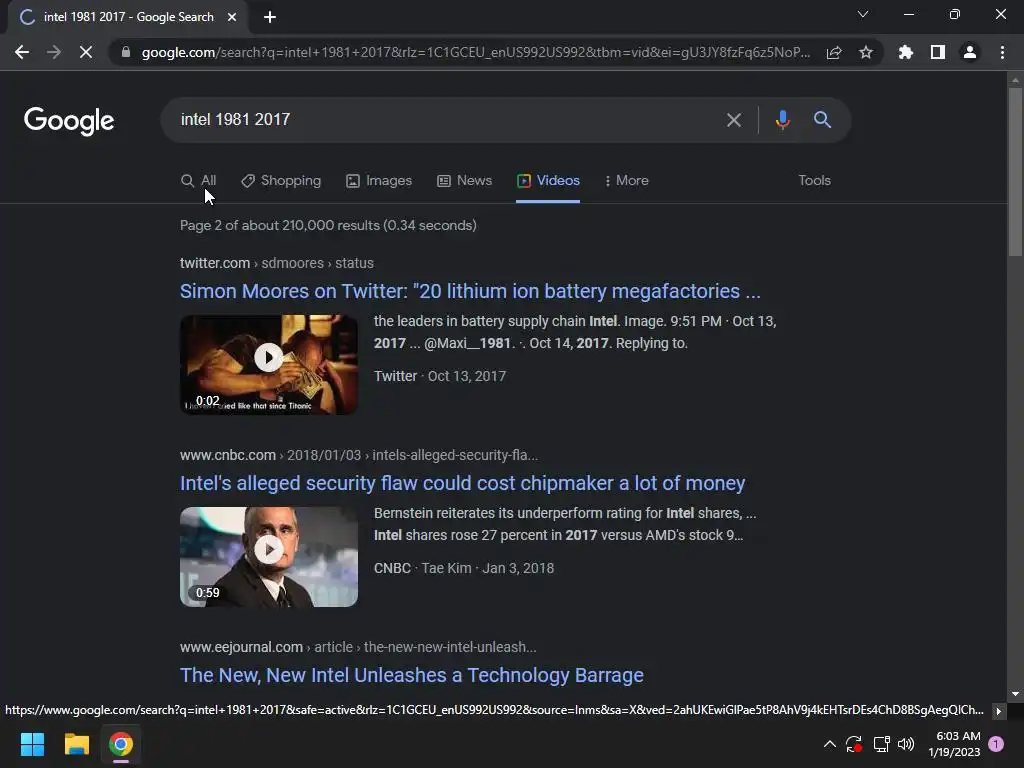Open Simon Moores on Twitter result
1024x768 pixels.
point(470,291)
